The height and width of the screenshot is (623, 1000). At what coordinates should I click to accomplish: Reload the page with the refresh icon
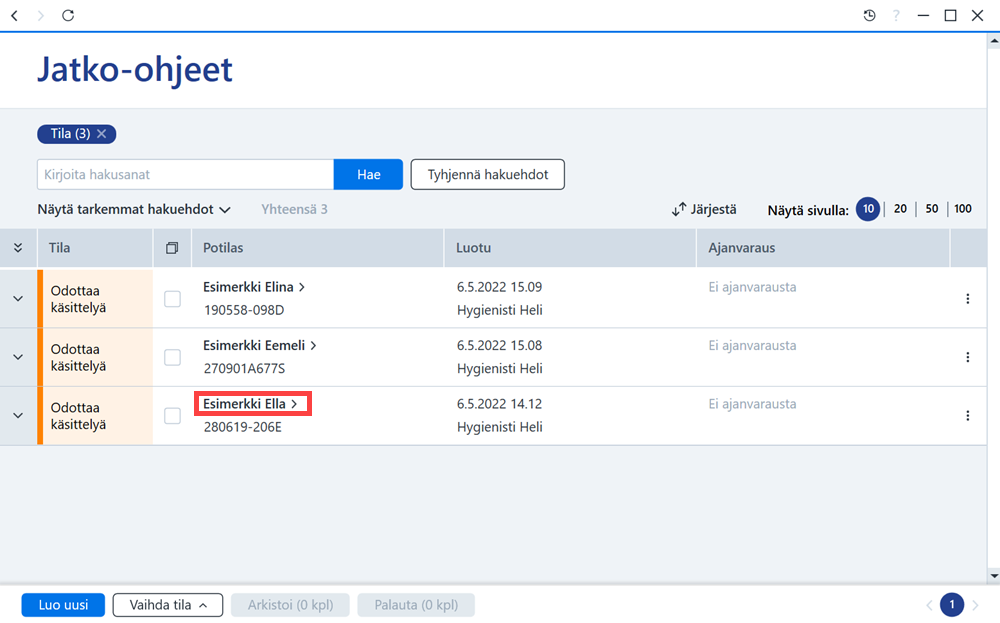pyautogui.click(x=68, y=15)
